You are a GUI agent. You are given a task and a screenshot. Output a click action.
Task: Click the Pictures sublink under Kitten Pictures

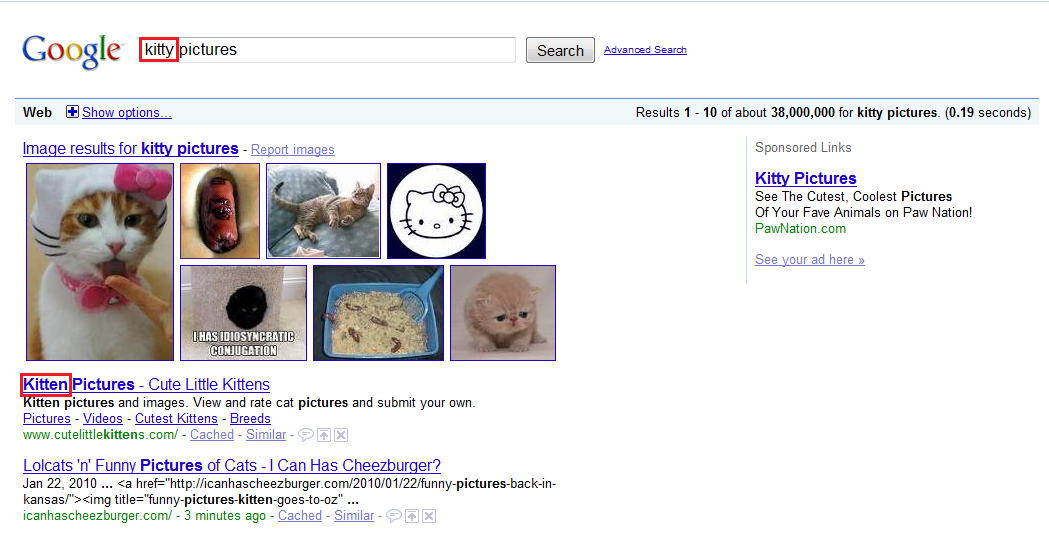[47, 419]
